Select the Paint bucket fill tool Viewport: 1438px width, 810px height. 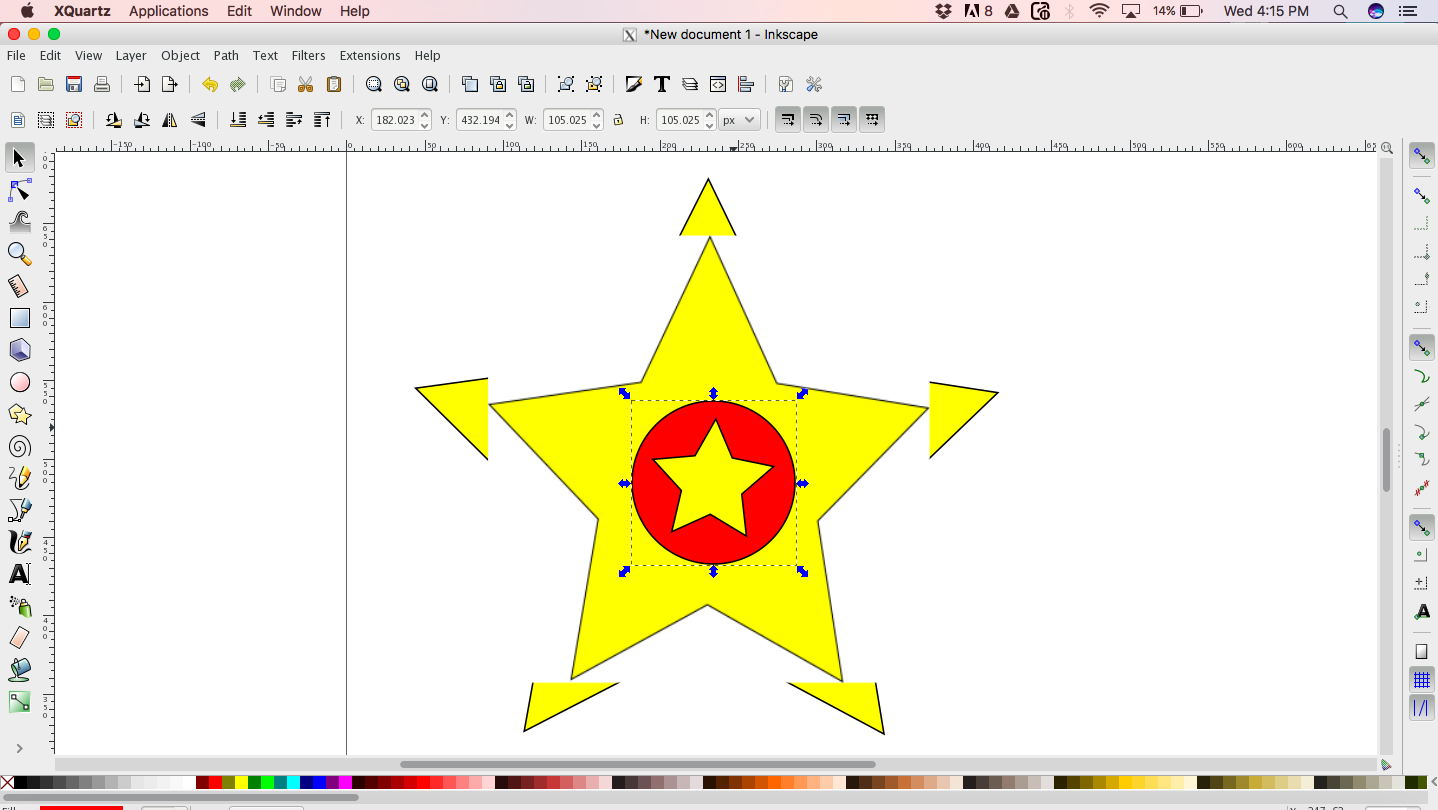[x=19, y=670]
